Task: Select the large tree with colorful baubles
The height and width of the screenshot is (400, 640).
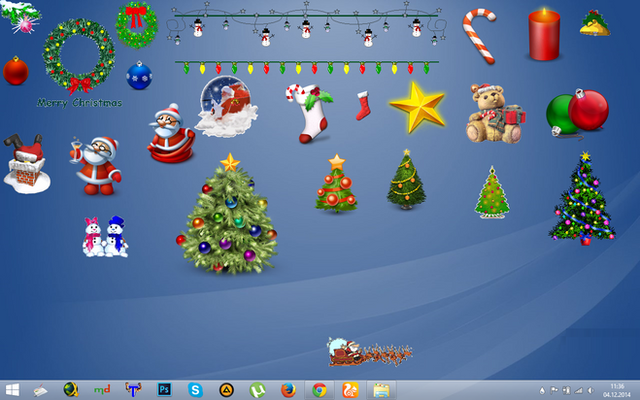Action: click(x=228, y=213)
